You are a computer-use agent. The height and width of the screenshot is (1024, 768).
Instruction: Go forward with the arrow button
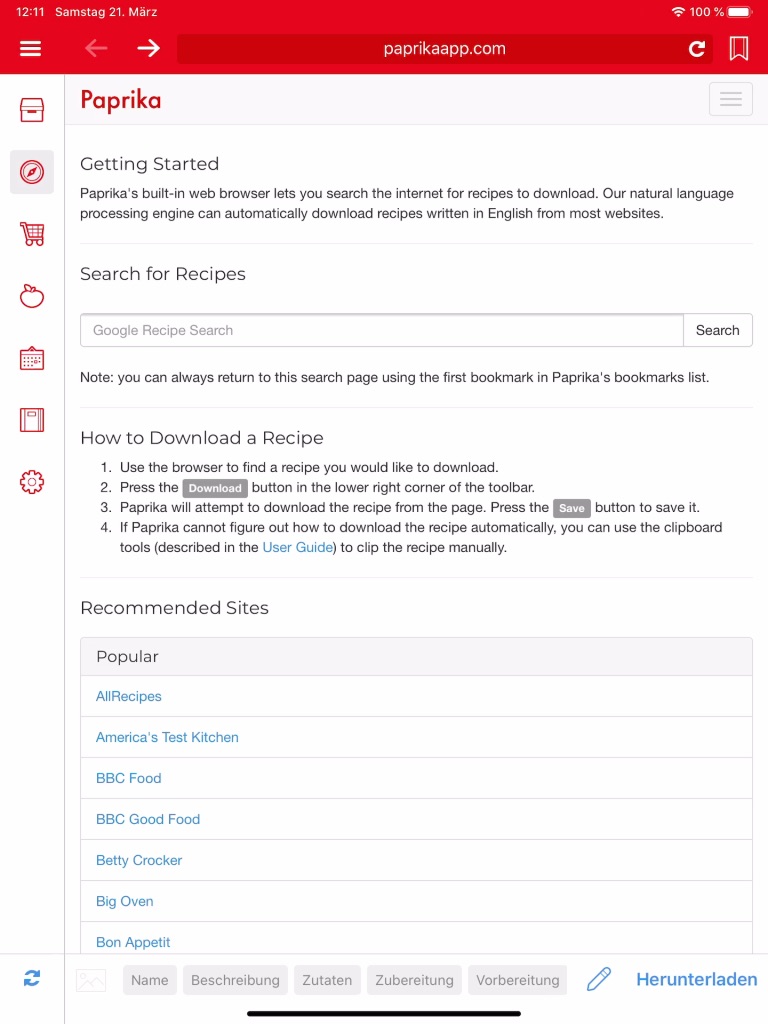click(149, 49)
